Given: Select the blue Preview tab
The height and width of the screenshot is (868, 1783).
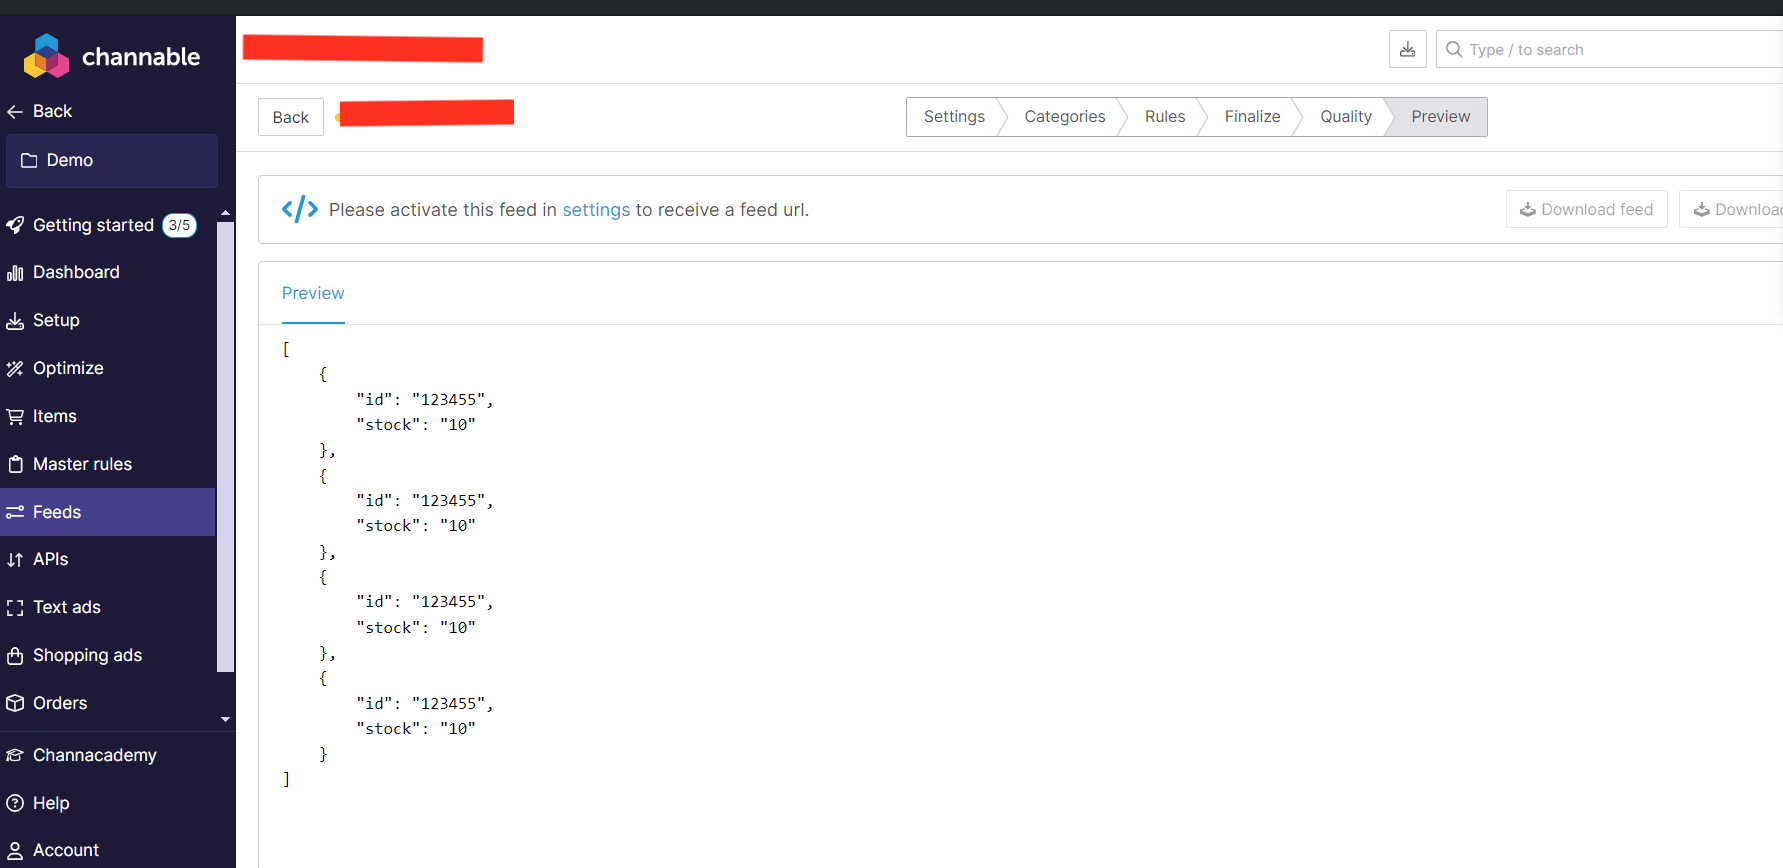Looking at the screenshot, I should click(313, 293).
